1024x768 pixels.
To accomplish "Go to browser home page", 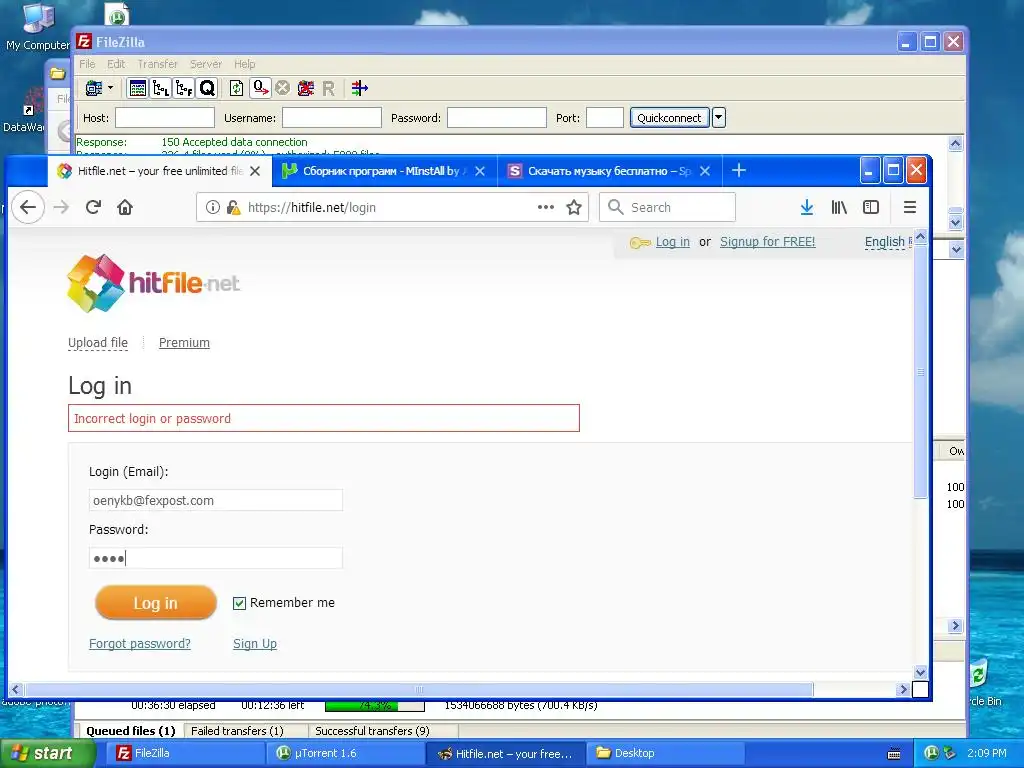I will (x=125, y=207).
